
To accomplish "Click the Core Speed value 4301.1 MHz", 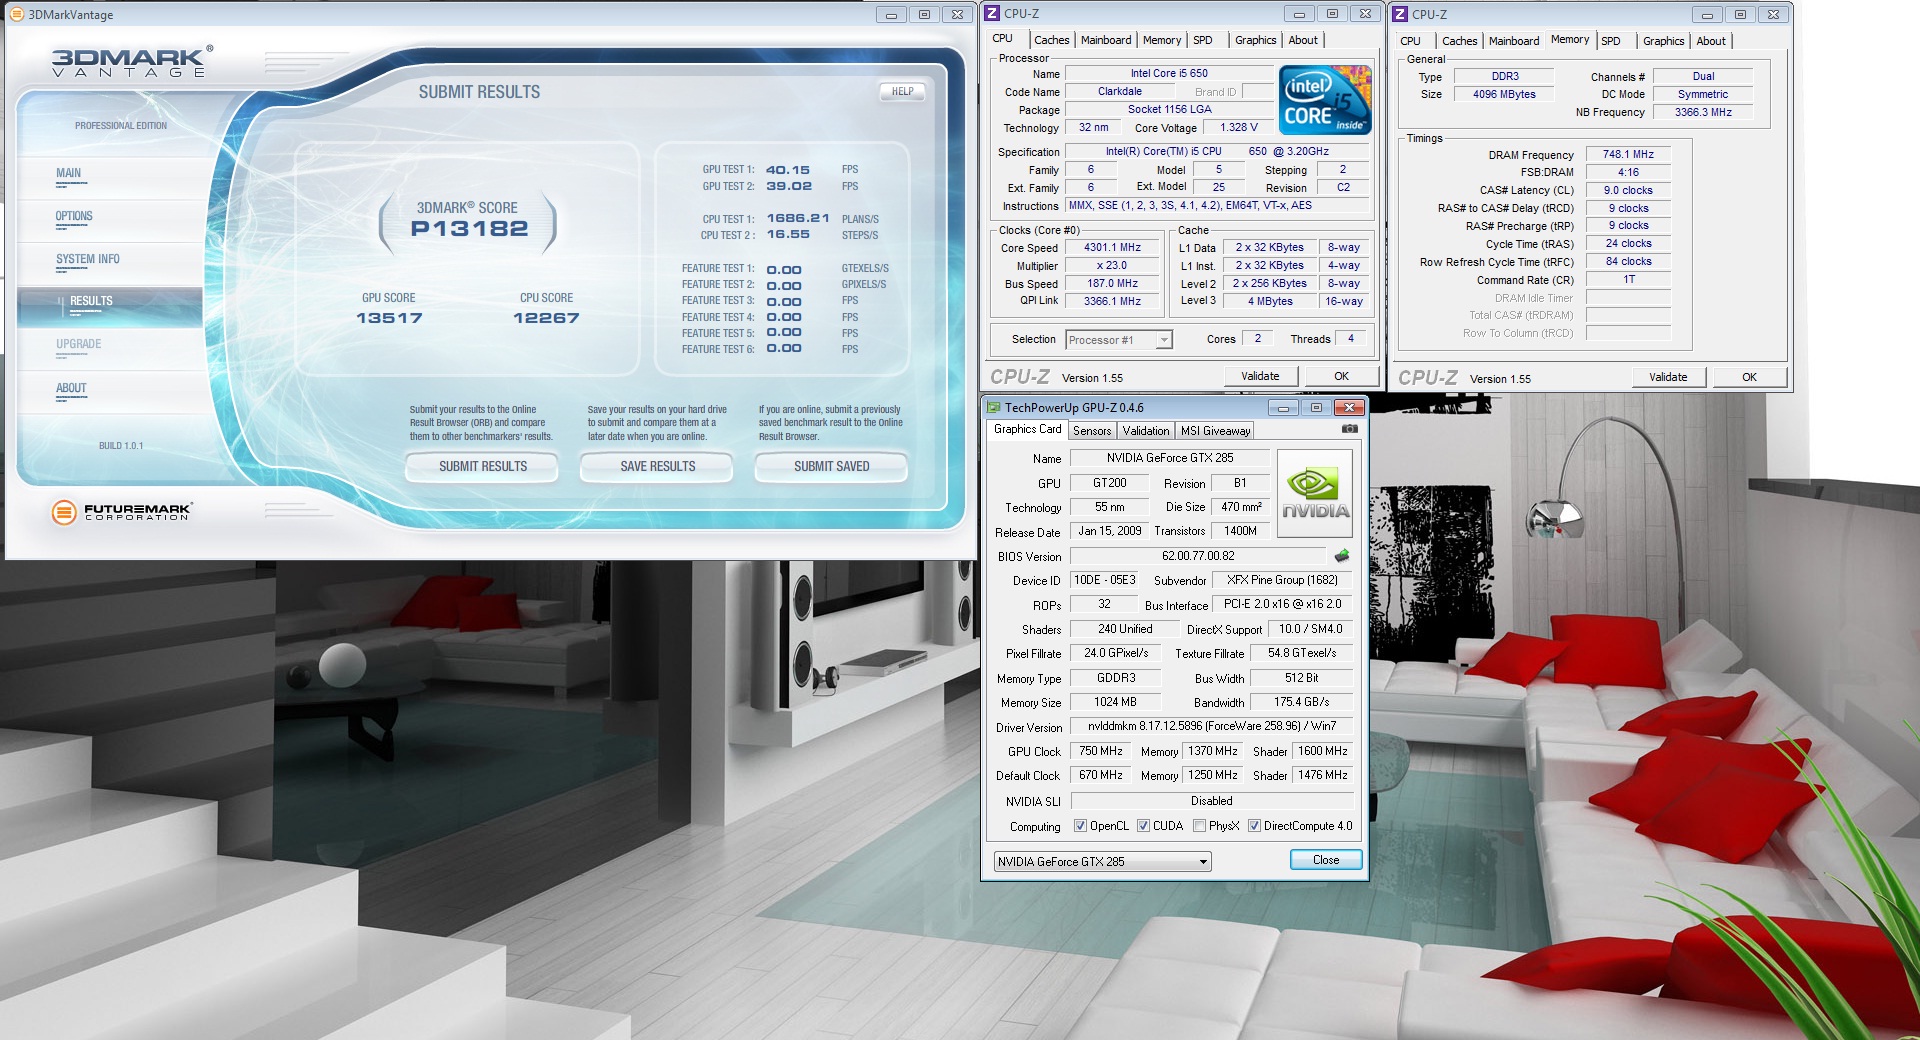I will (x=1112, y=247).
